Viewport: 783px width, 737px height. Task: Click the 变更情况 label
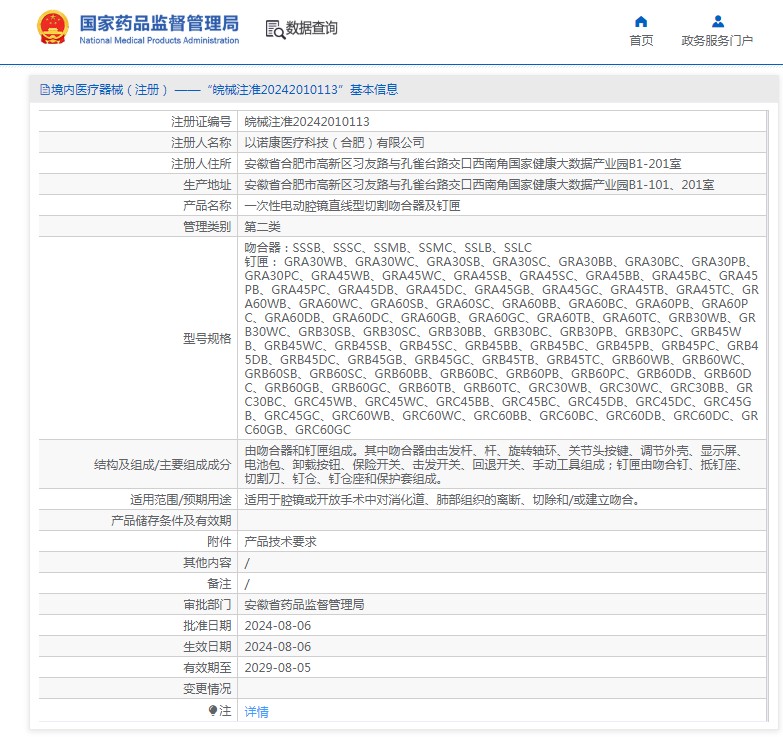click(207, 689)
